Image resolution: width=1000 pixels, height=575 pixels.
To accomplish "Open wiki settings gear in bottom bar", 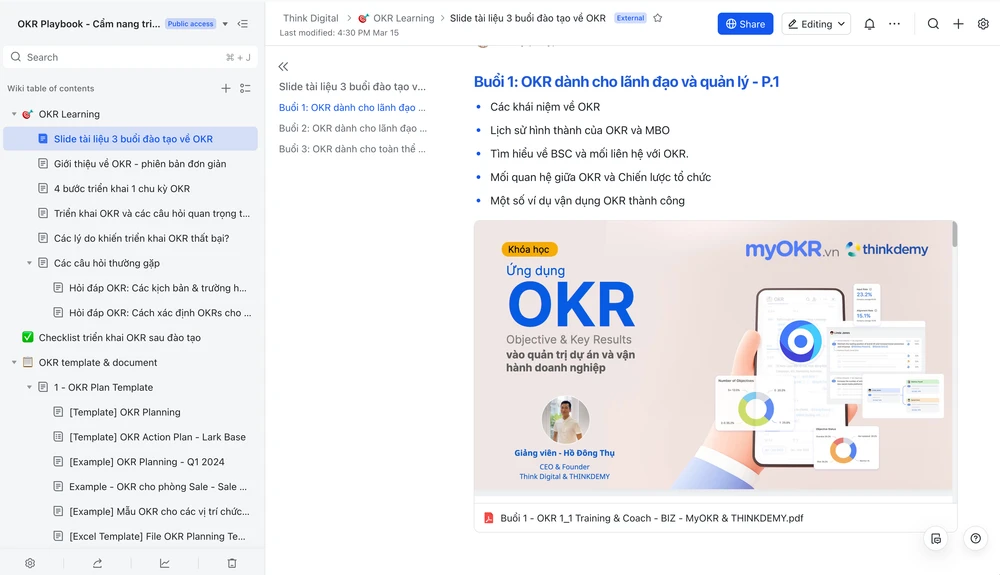I will 30,563.
